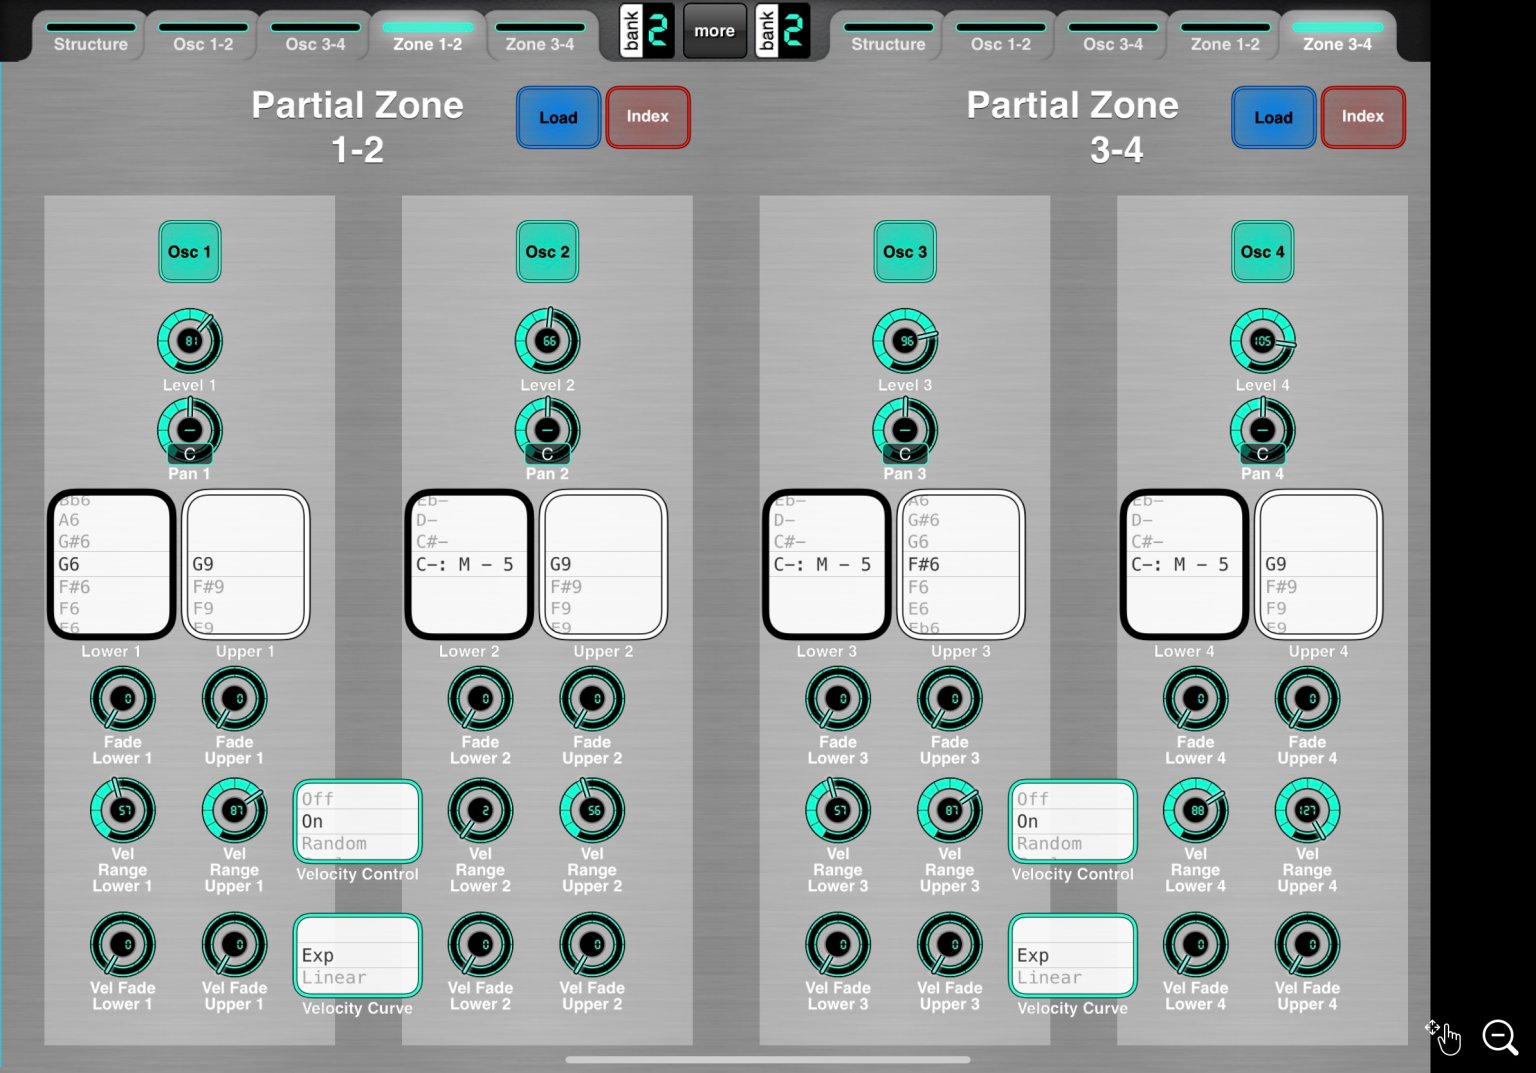The width and height of the screenshot is (1536, 1073).
Task: Click the Fade Upper 3 knob
Action: (x=950, y=699)
